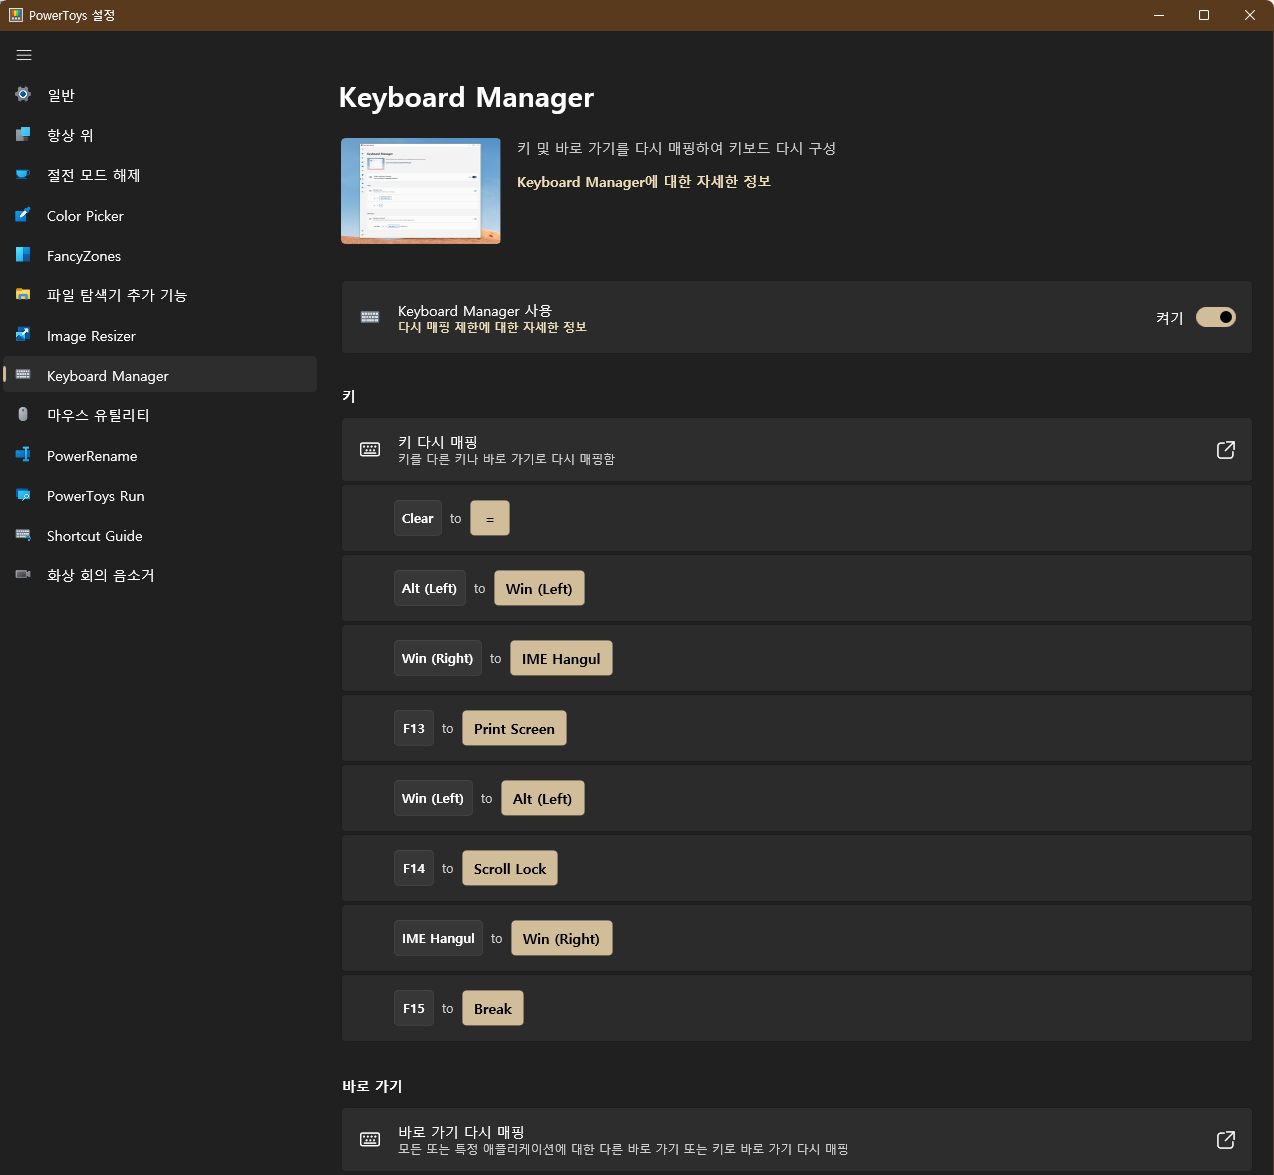This screenshot has height=1175, width=1274.
Task: Click the F13 source key chip
Action: click(414, 728)
